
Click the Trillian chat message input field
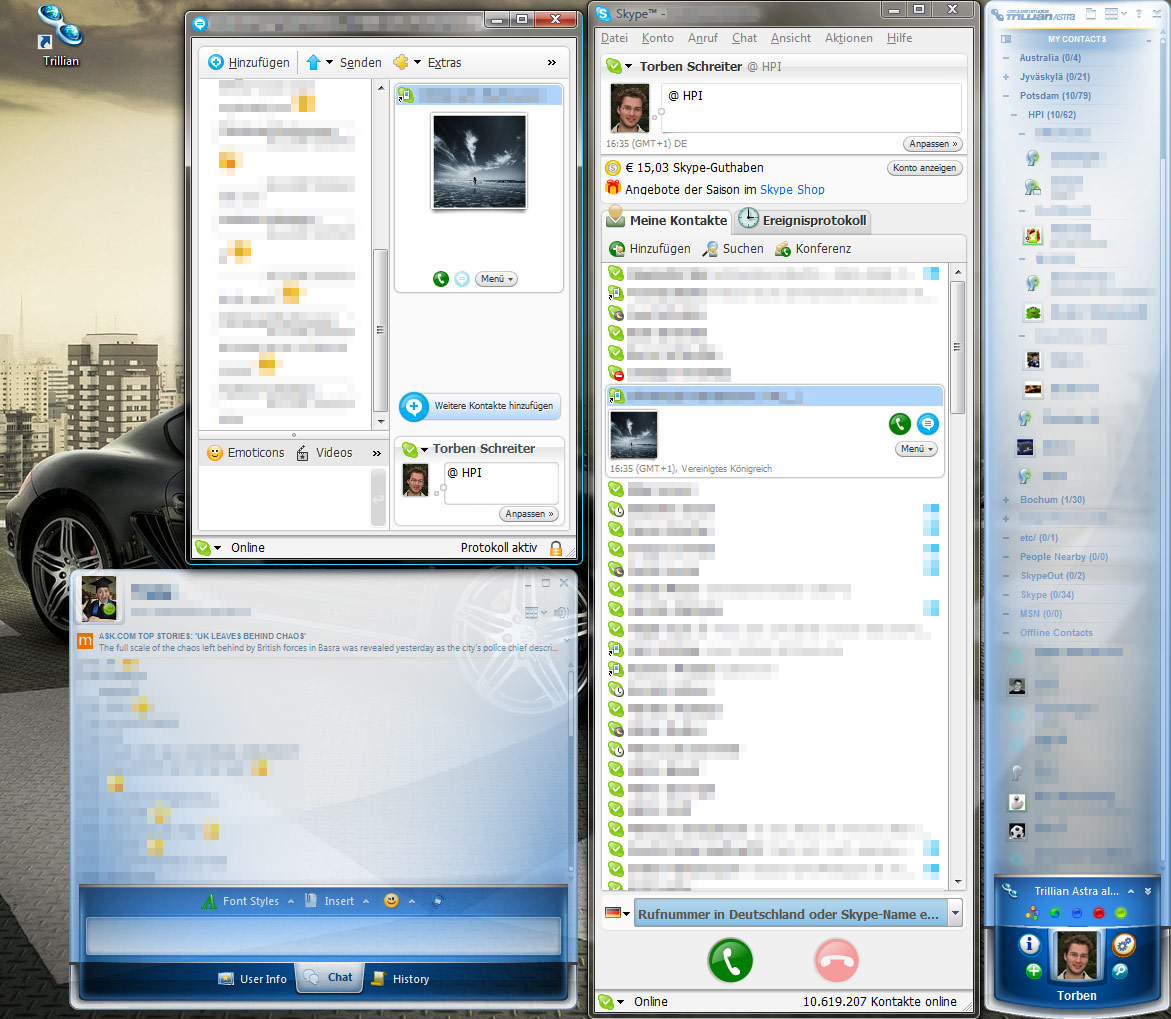[323, 936]
